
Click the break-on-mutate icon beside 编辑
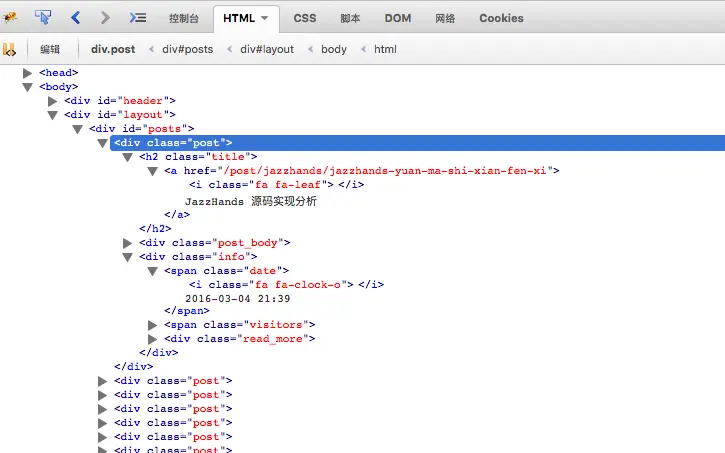pos(9,49)
